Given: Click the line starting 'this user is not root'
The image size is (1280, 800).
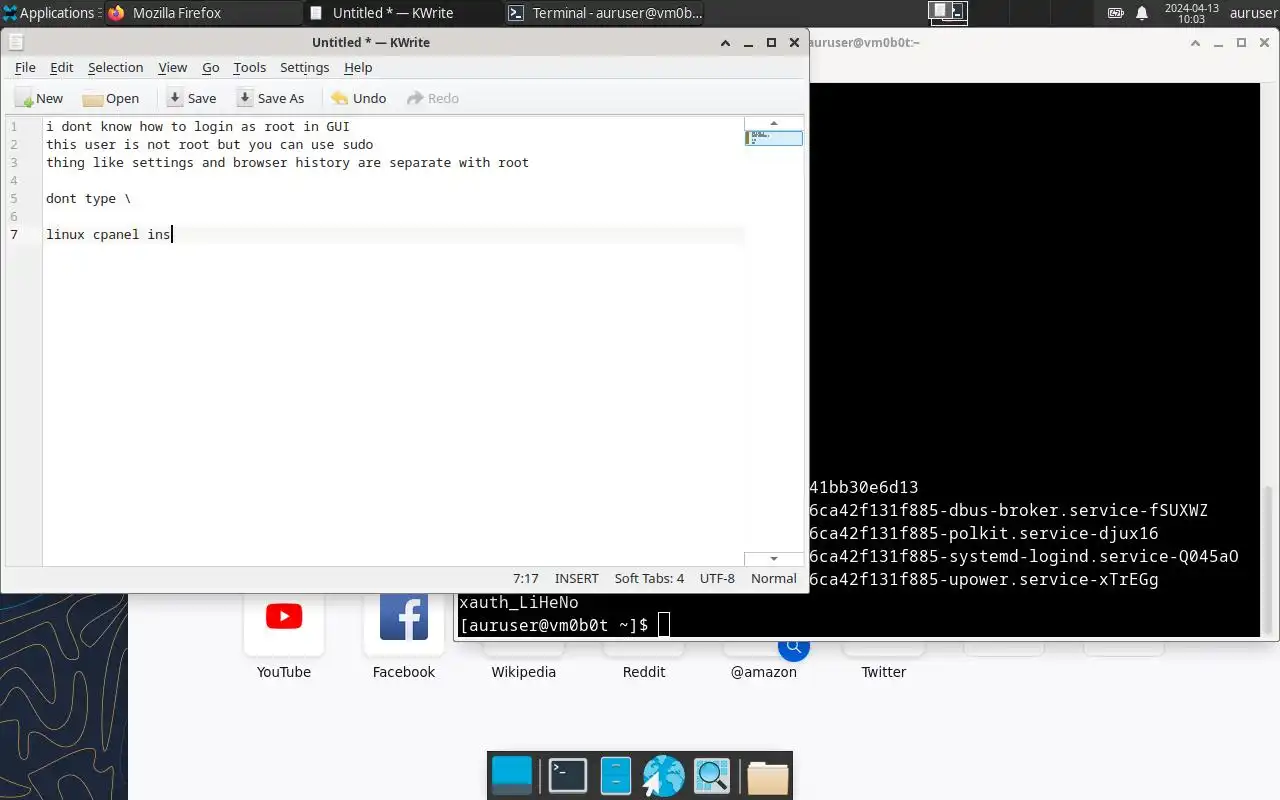Looking at the screenshot, I should click(209, 144).
